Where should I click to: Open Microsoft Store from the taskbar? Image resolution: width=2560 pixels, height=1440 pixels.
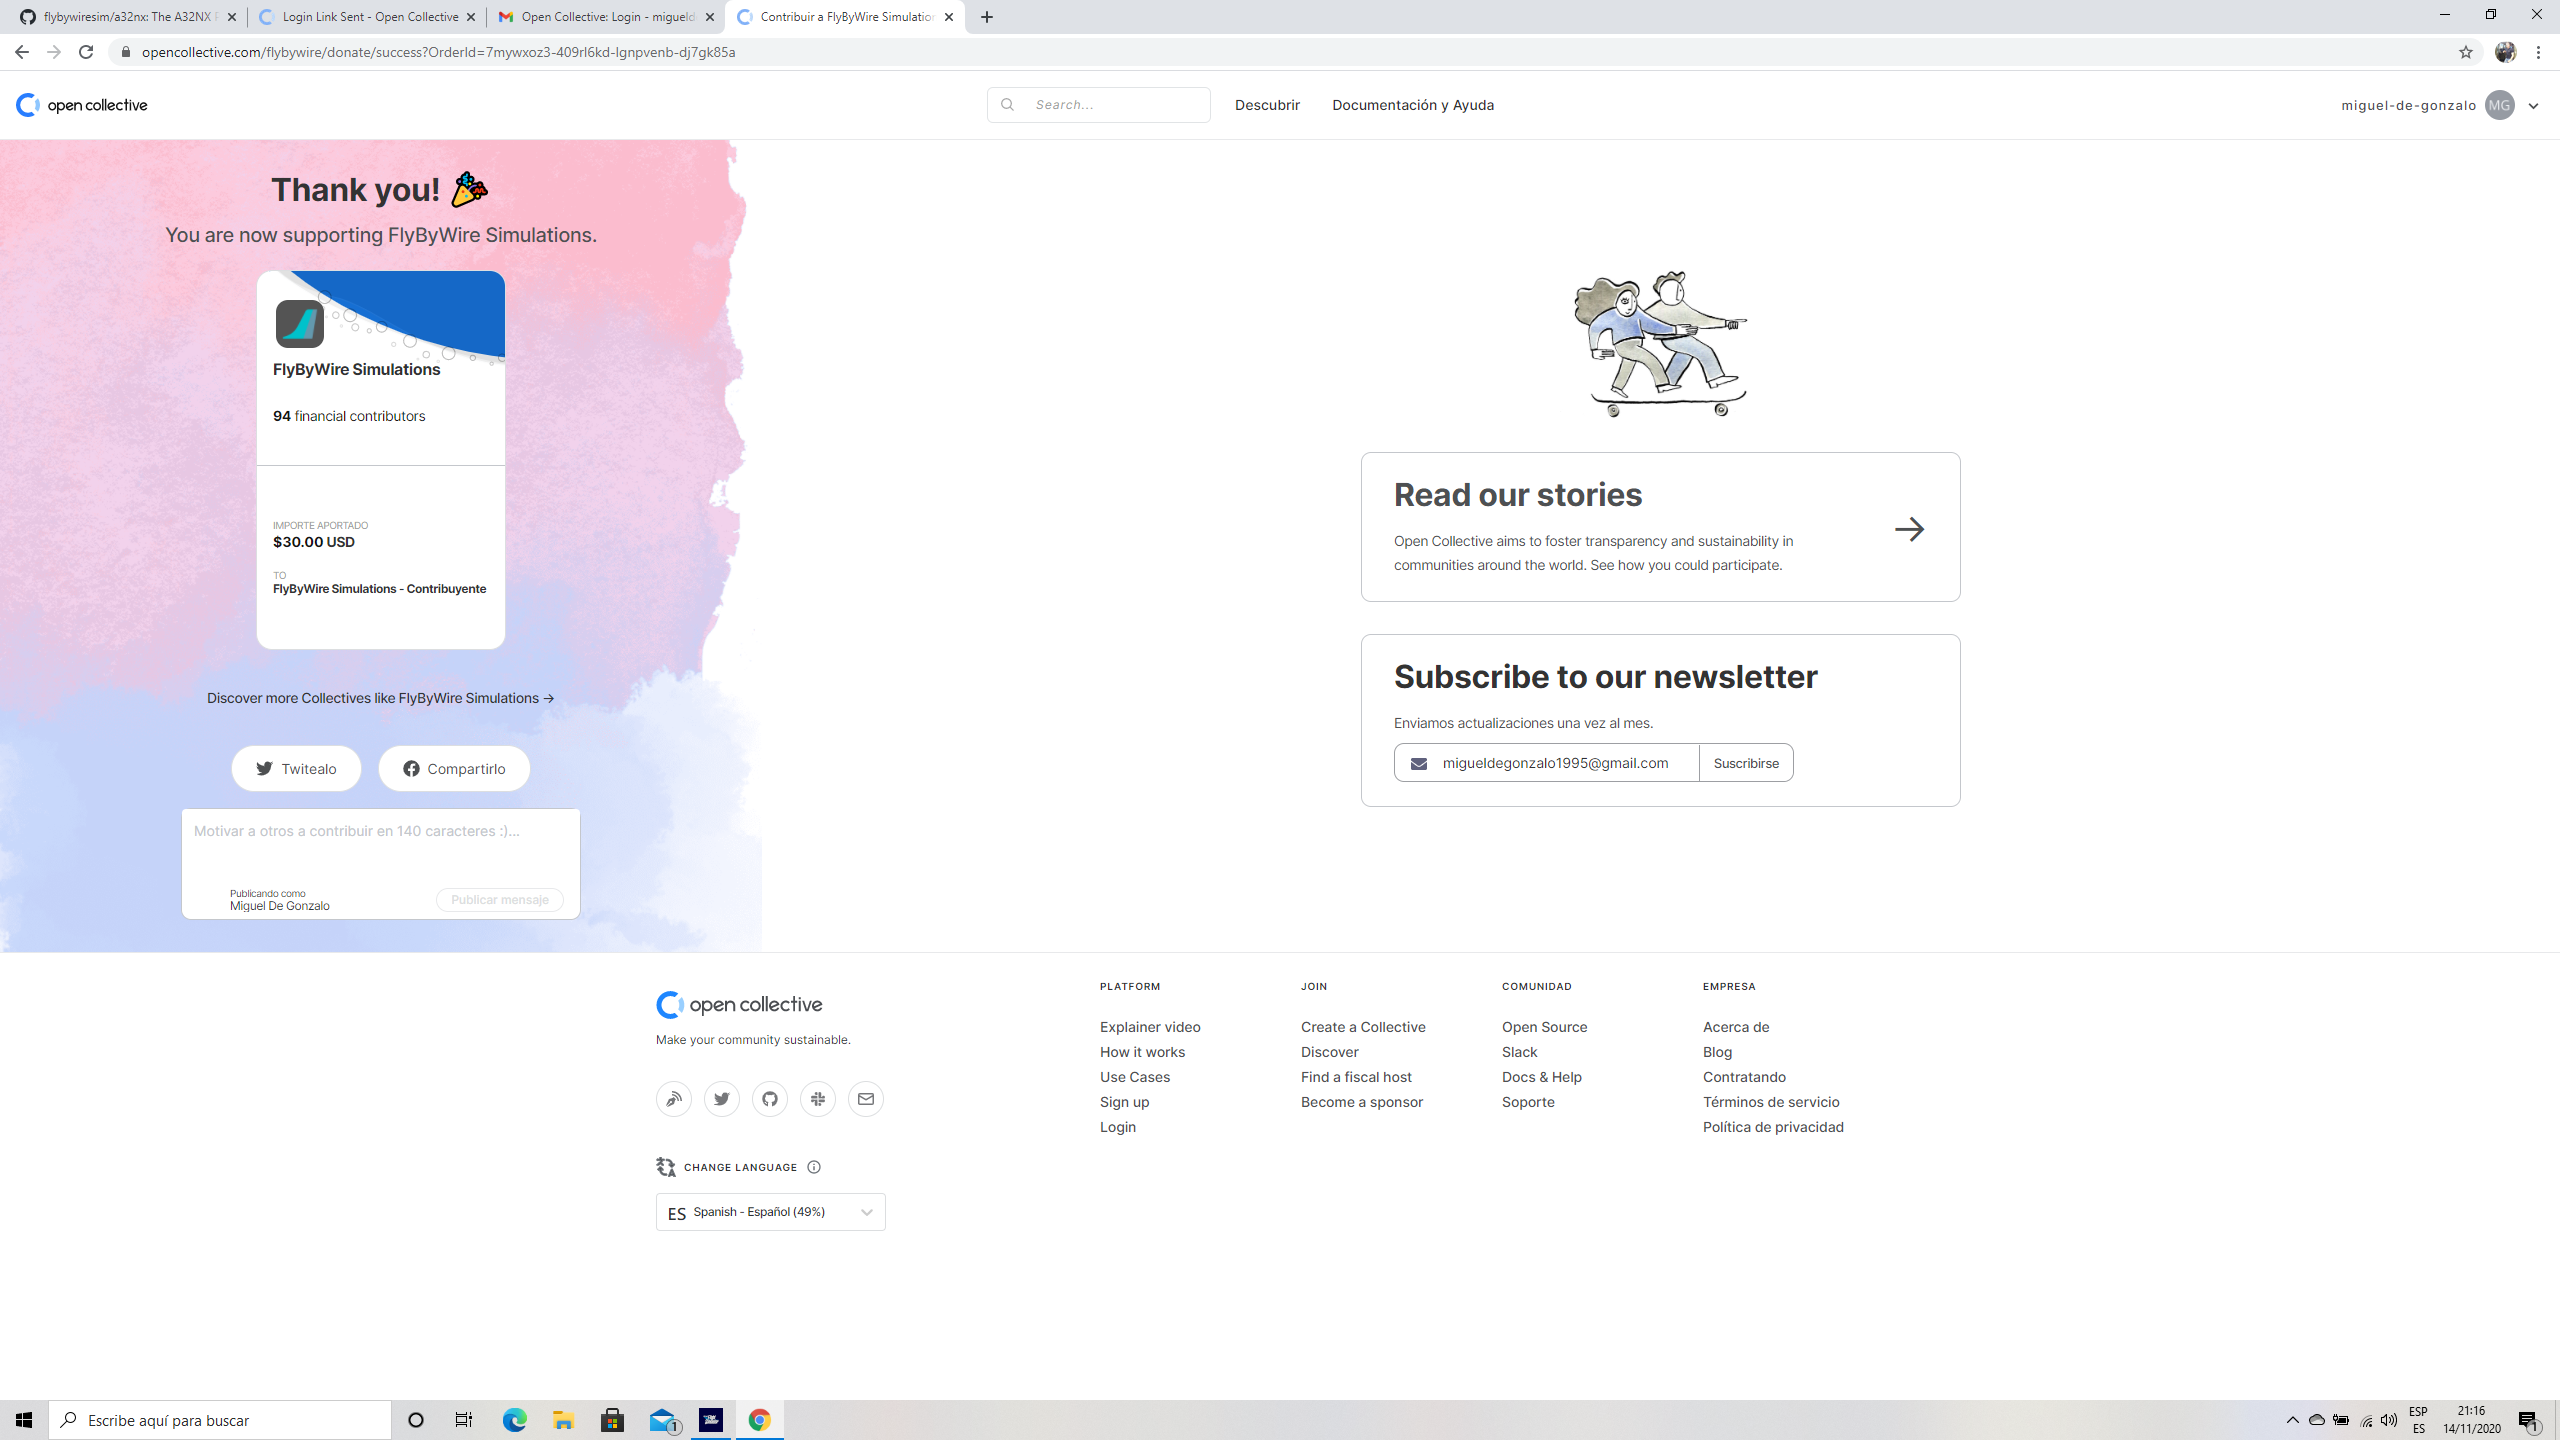coord(612,1420)
